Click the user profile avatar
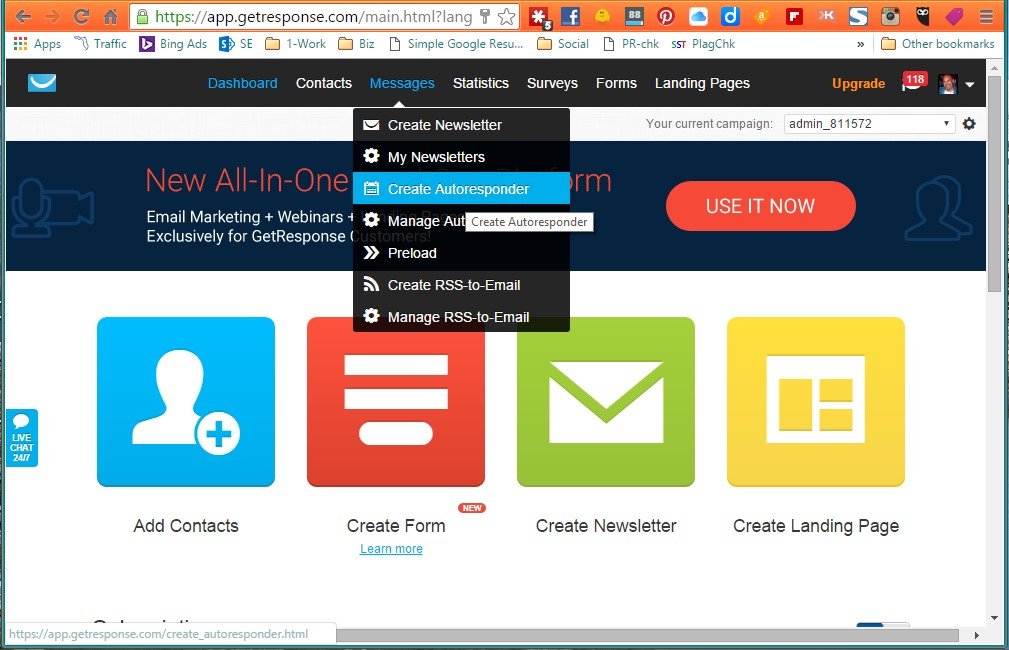This screenshot has height=650, width=1009. point(947,84)
